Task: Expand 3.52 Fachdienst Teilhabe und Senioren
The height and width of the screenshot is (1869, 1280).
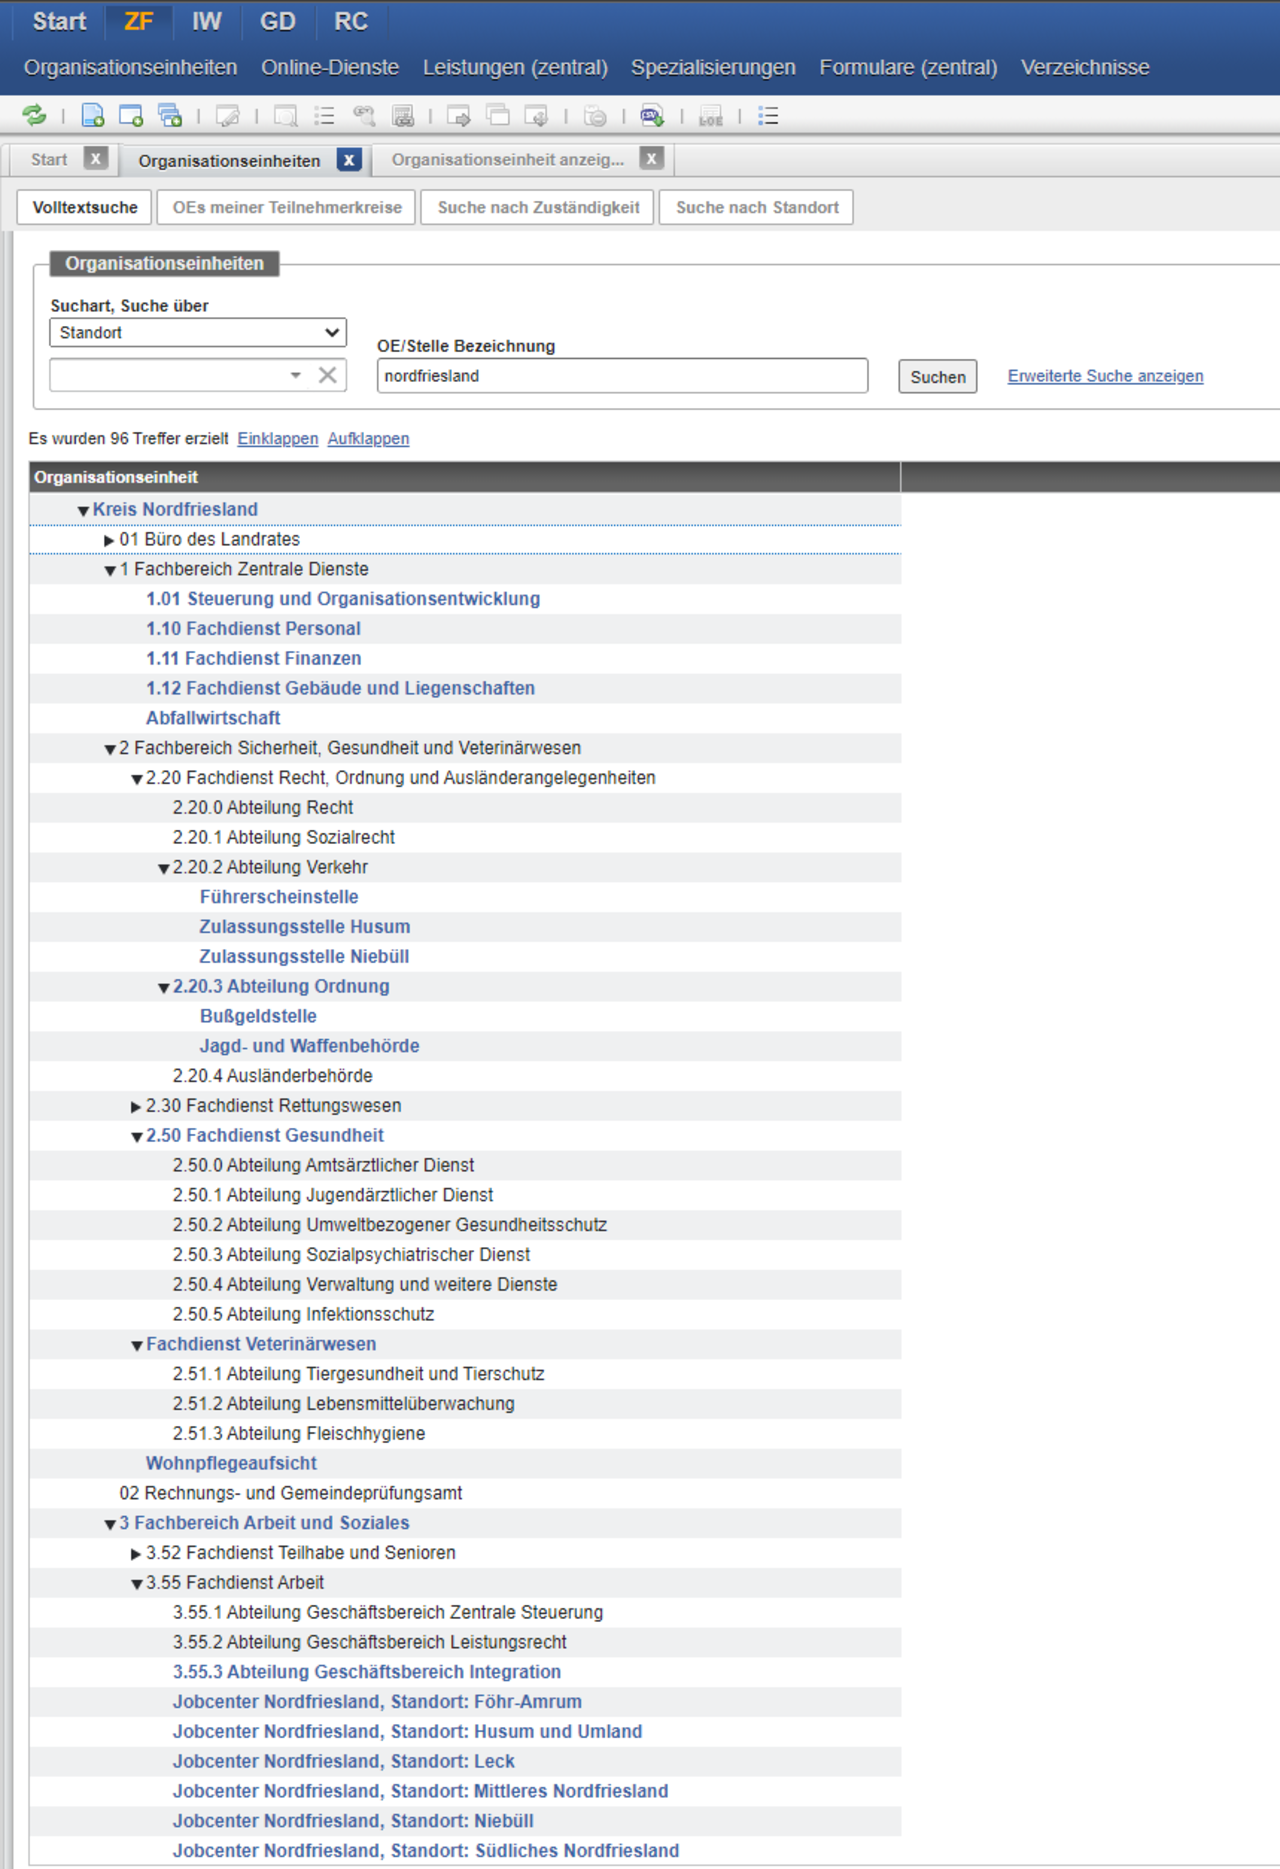Action: (x=137, y=1554)
